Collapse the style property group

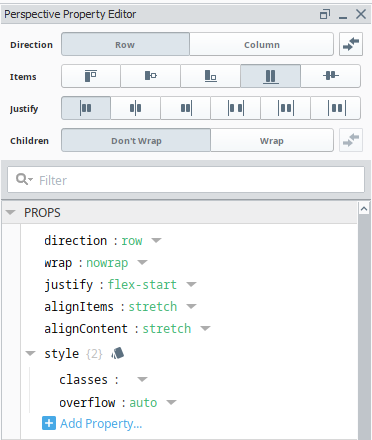[30, 353]
